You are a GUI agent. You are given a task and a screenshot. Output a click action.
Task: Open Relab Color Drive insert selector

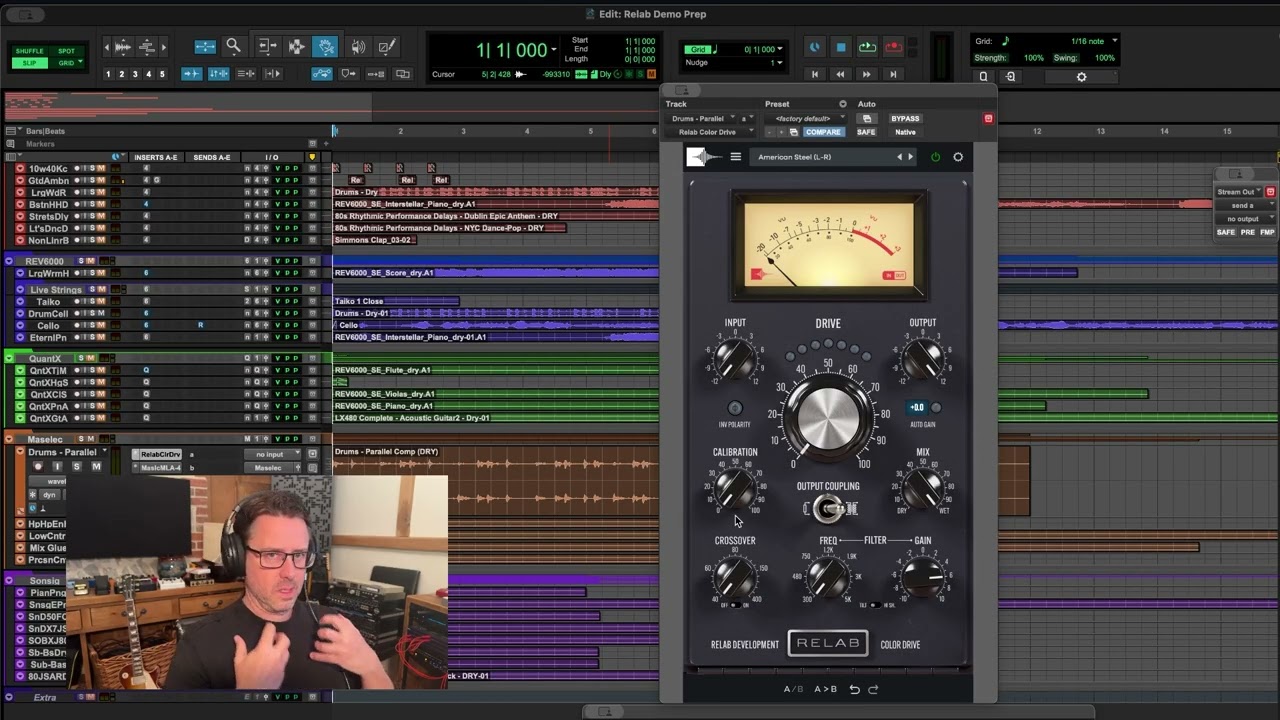point(710,132)
